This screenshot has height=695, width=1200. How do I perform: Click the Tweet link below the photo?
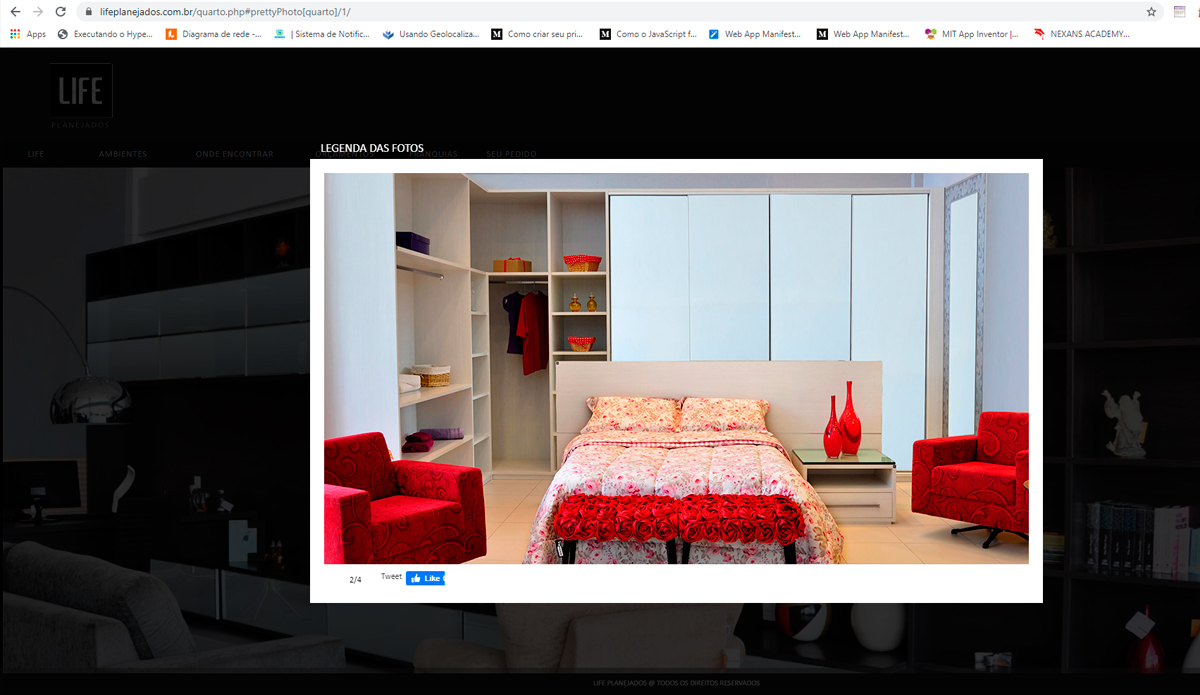pos(391,577)
